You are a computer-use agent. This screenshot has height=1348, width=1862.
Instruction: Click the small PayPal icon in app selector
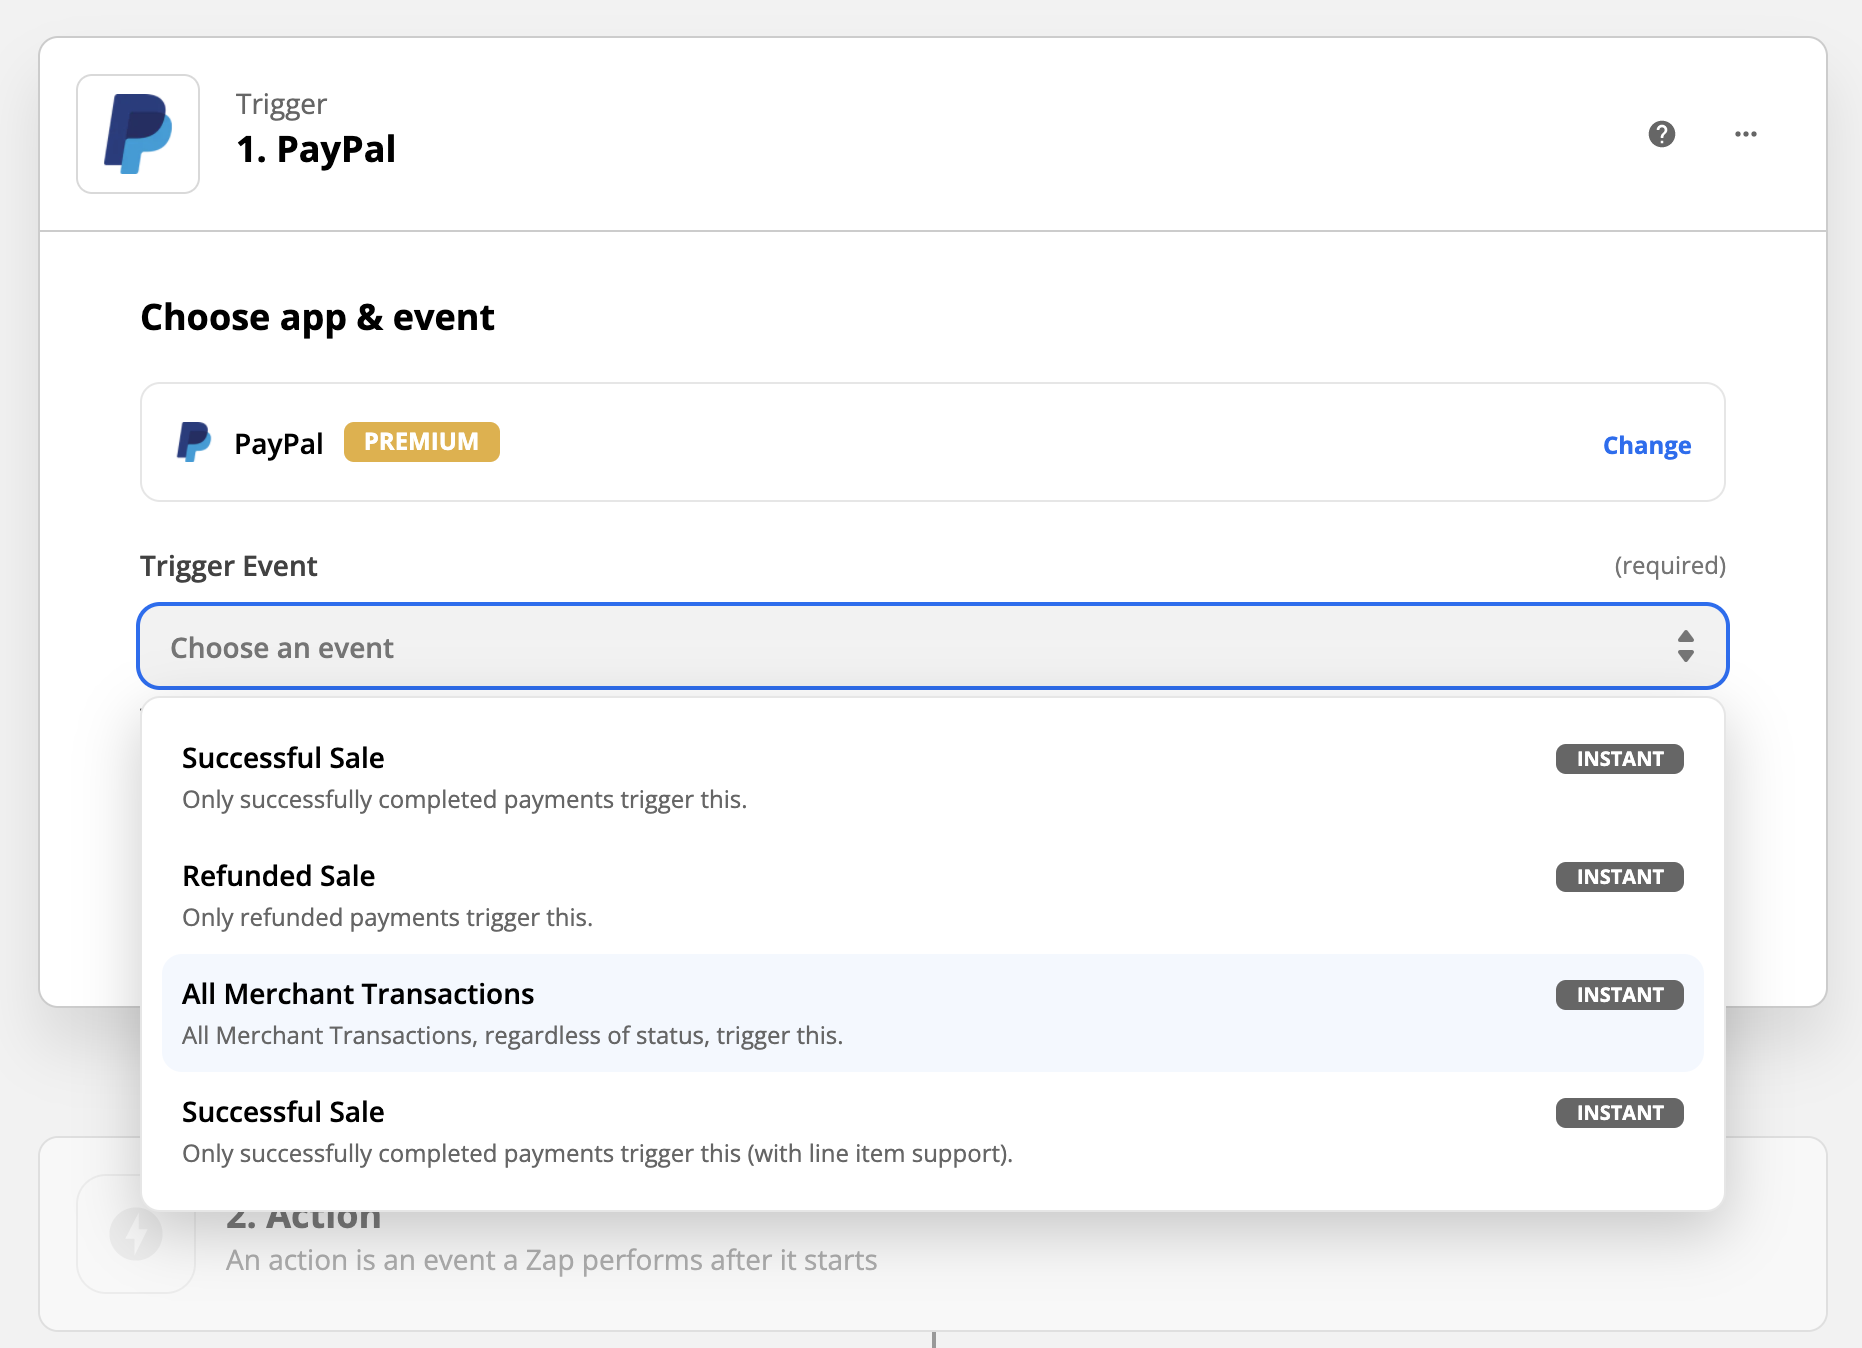coord(194,442)
